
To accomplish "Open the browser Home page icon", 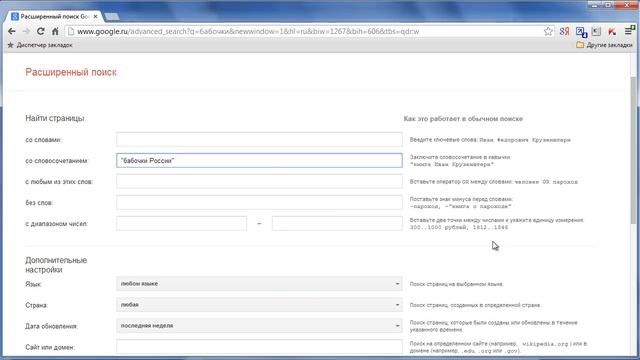I will click(55, 31).
